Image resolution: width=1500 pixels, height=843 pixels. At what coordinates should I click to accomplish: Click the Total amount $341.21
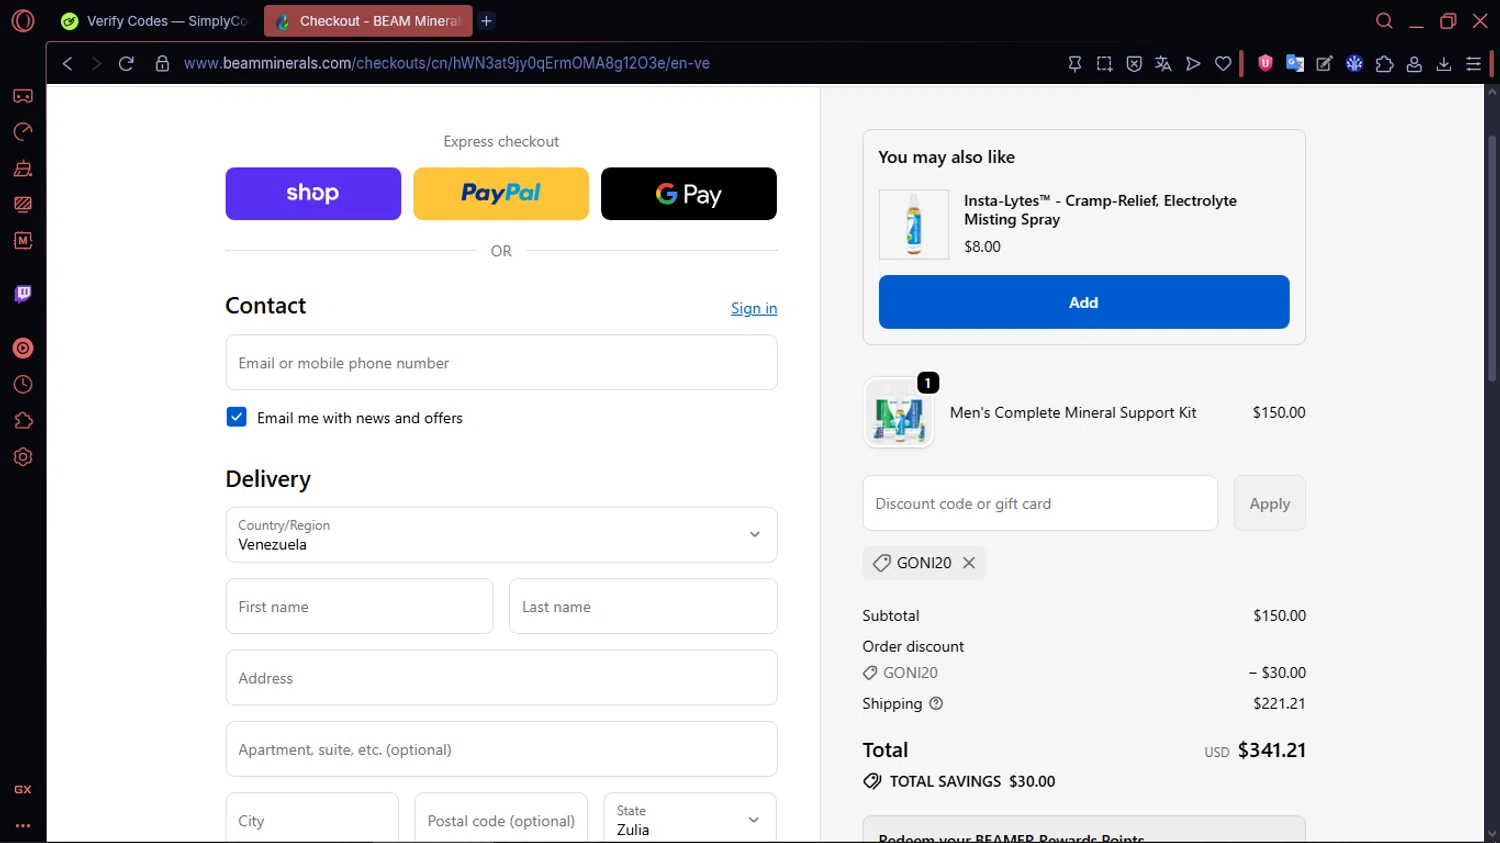1272,750
